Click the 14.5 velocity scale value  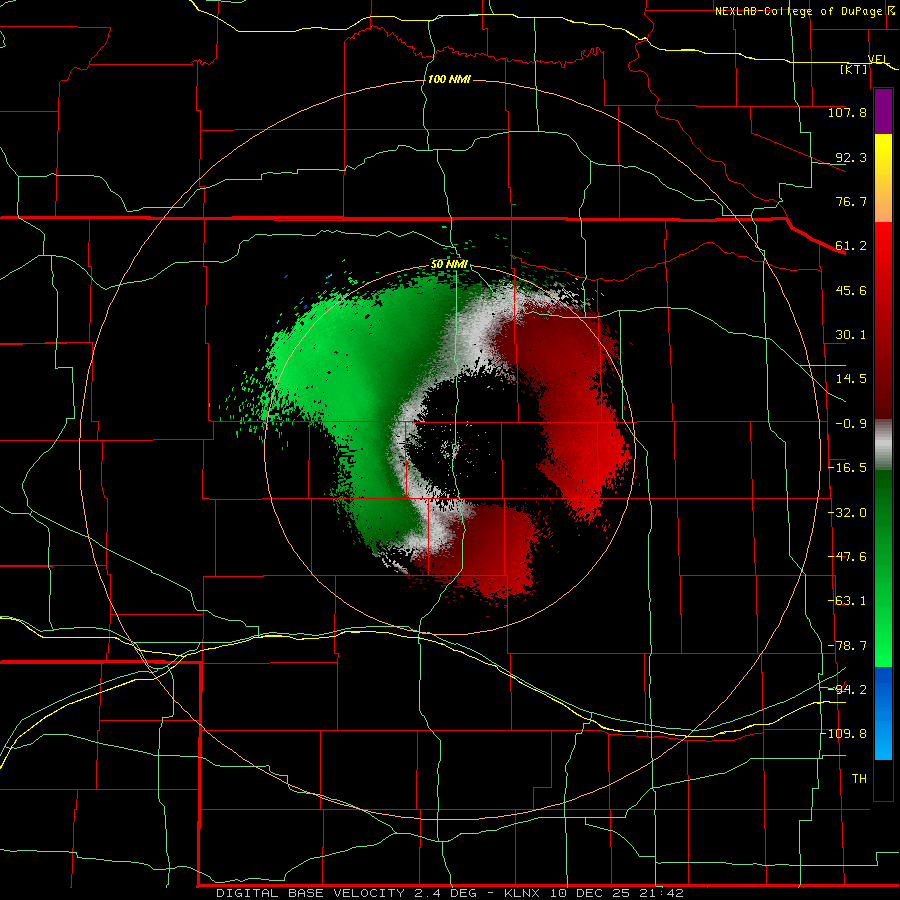(851, 379)
